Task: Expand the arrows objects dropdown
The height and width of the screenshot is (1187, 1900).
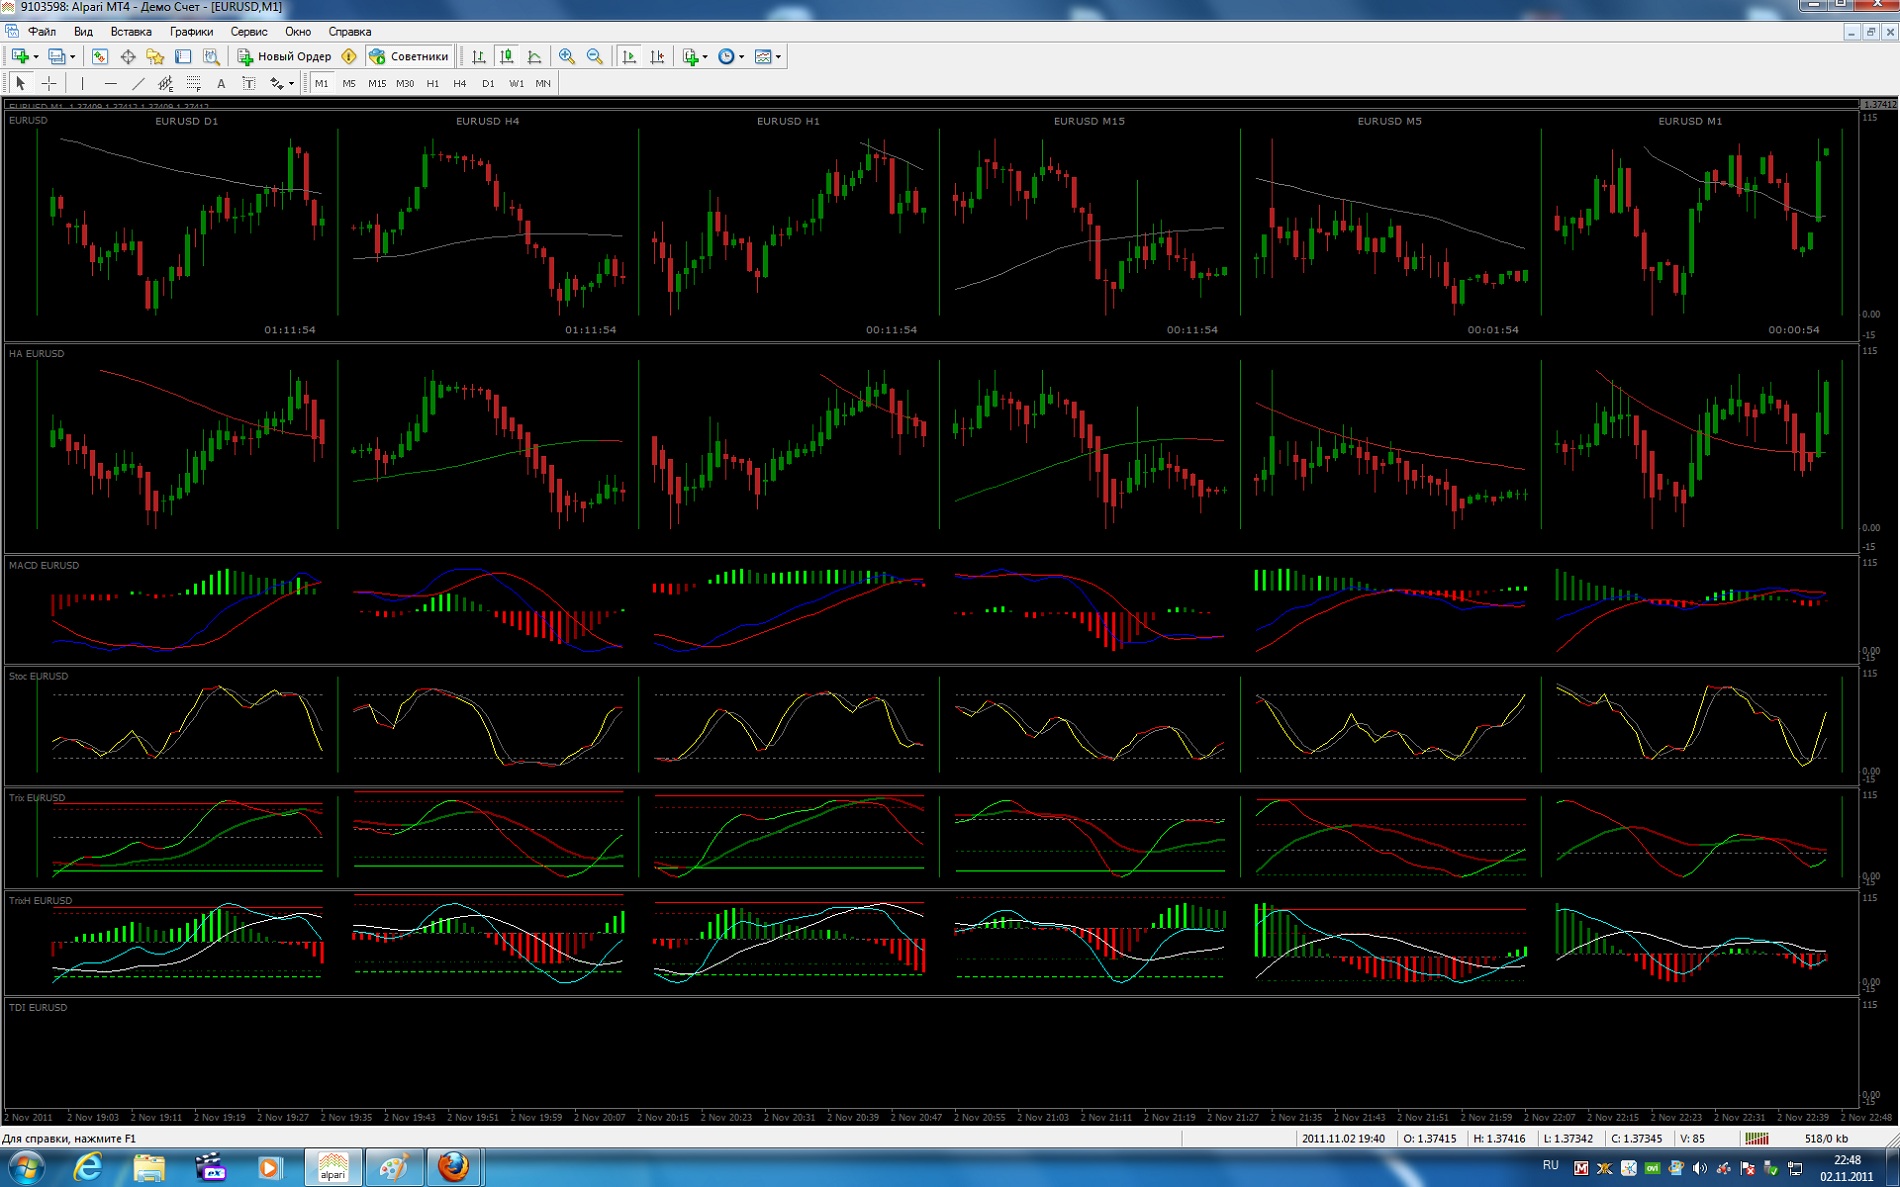Action: [291, 84]
